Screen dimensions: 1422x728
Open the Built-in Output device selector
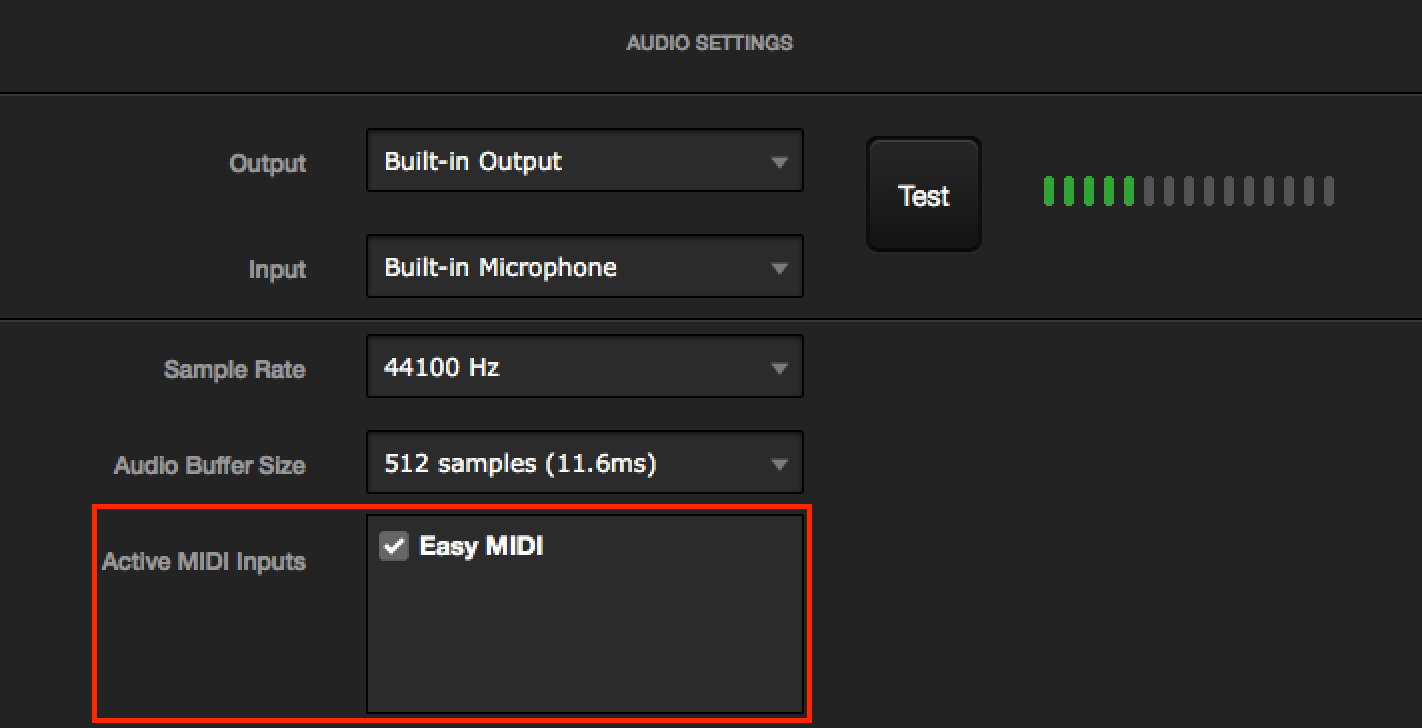pos(585,160)
